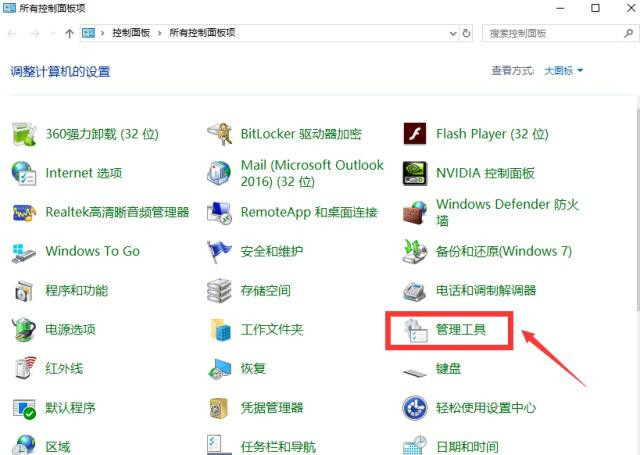Click the 程序和功能 text link
Viewport: 640px width, 455px height.
click(77, 291)
